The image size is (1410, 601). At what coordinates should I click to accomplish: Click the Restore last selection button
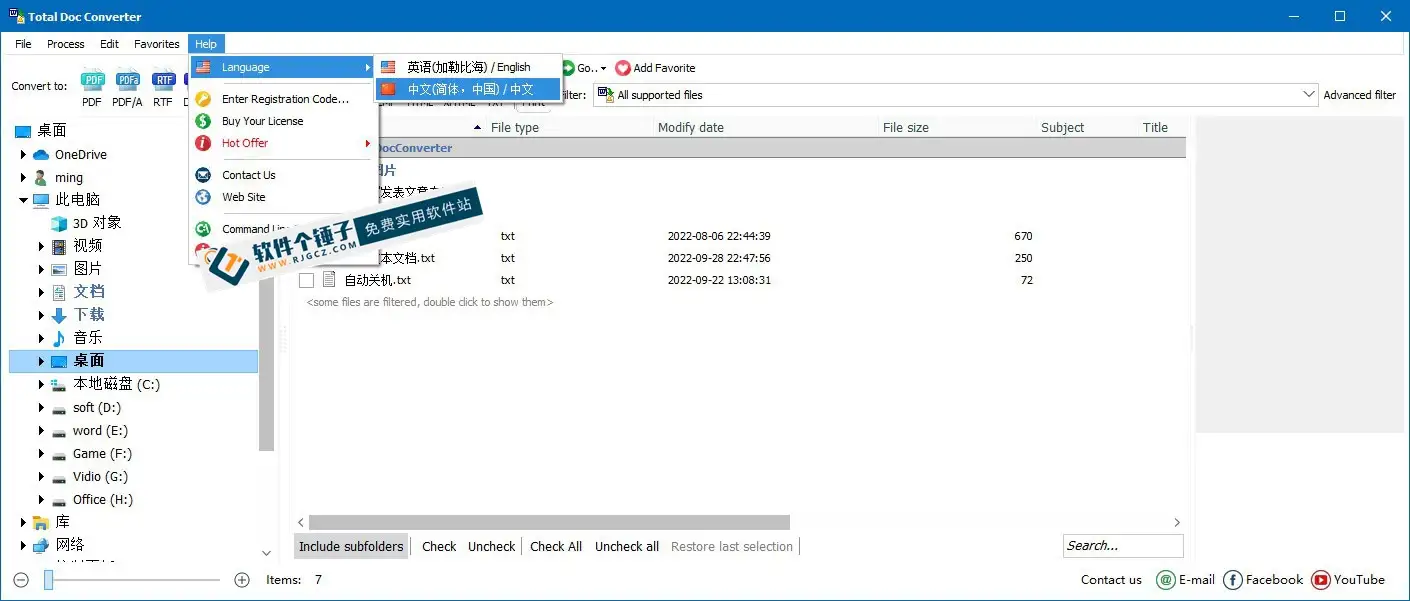pos(732,546)
